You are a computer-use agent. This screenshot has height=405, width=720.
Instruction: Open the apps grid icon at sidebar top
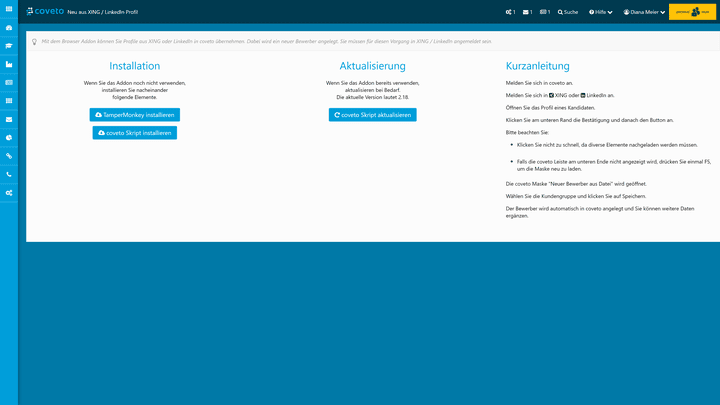[x=9, y=9]
